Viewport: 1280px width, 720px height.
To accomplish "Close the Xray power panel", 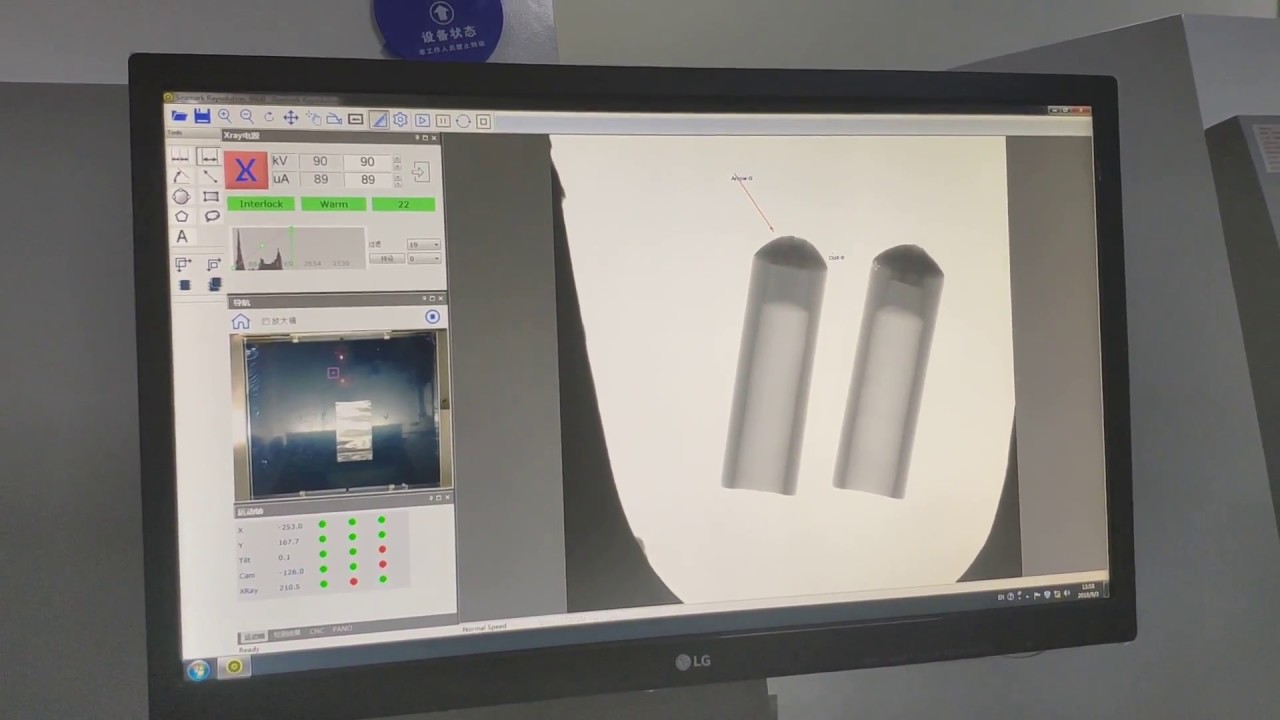I will tap(434, 138).
